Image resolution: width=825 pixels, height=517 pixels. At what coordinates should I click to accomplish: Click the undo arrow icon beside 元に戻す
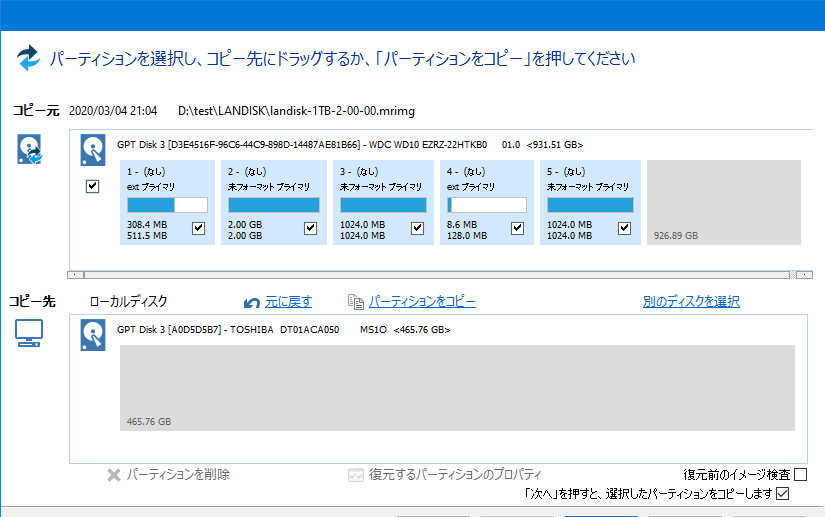[252, 302]
